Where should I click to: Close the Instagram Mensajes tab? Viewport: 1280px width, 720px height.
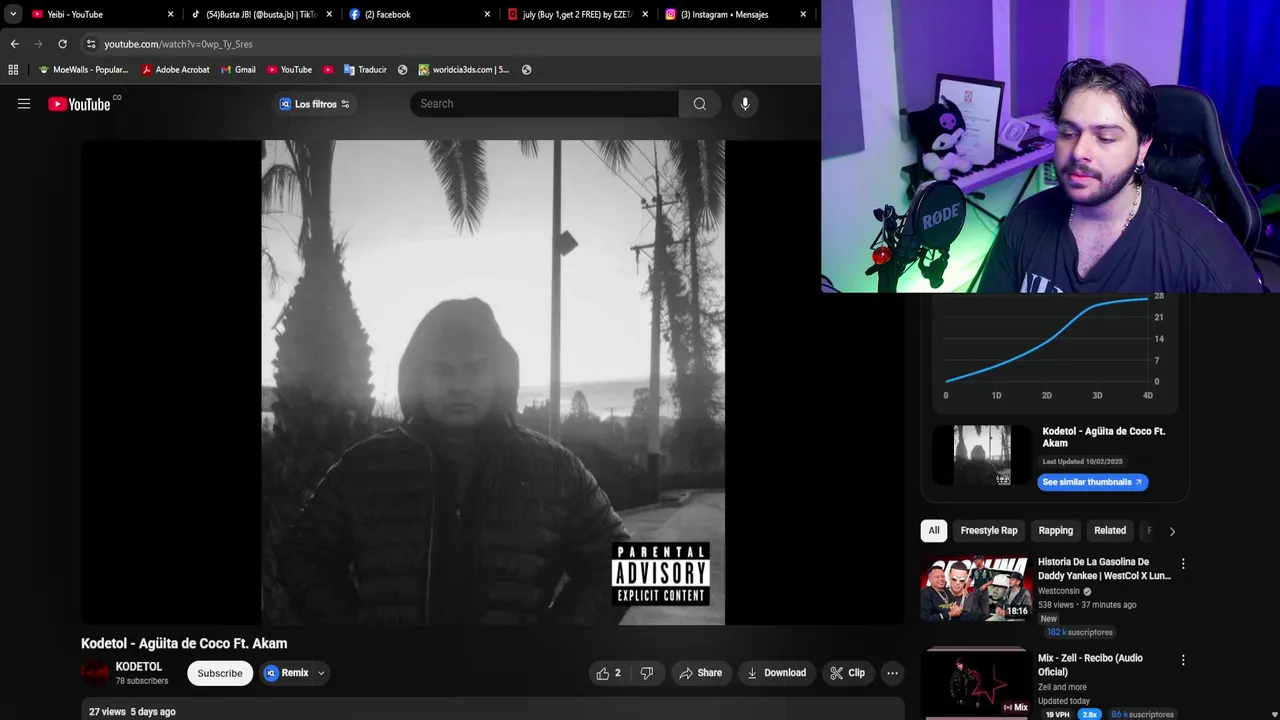click(x=803, y=15)
